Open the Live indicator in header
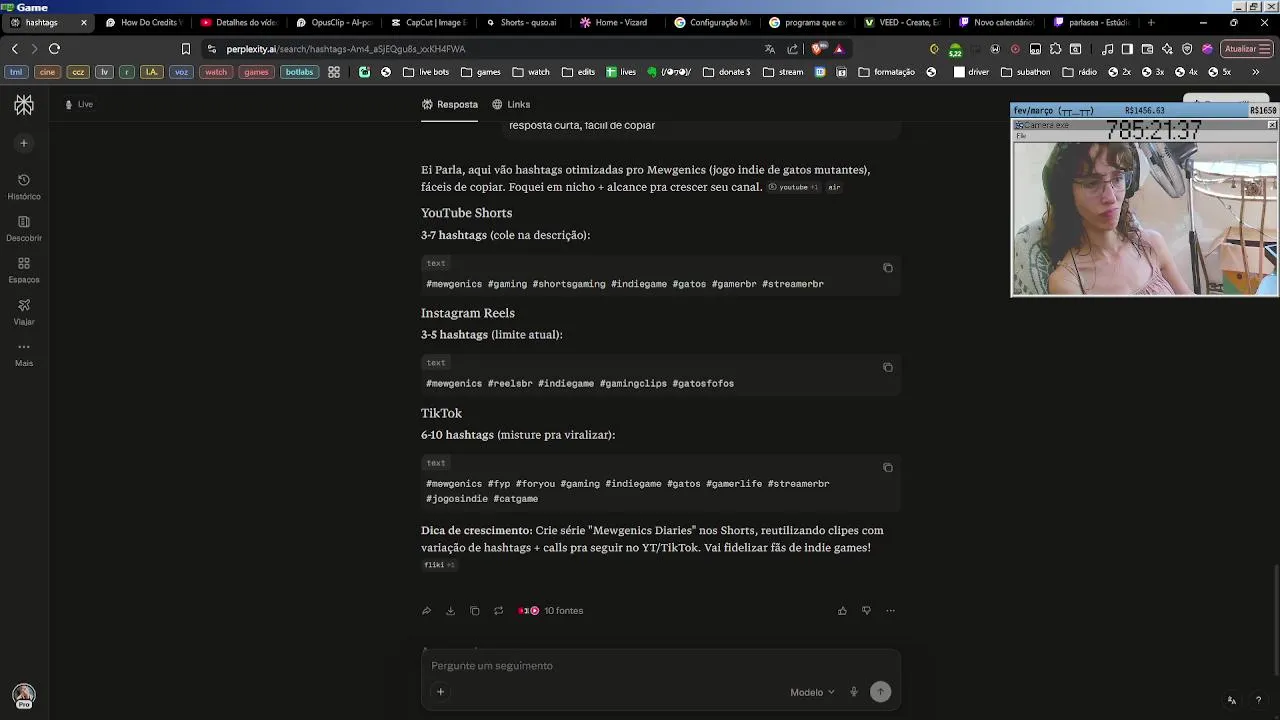The width and height of the screenshot is (1280, 720). click(x=79, y=104)
